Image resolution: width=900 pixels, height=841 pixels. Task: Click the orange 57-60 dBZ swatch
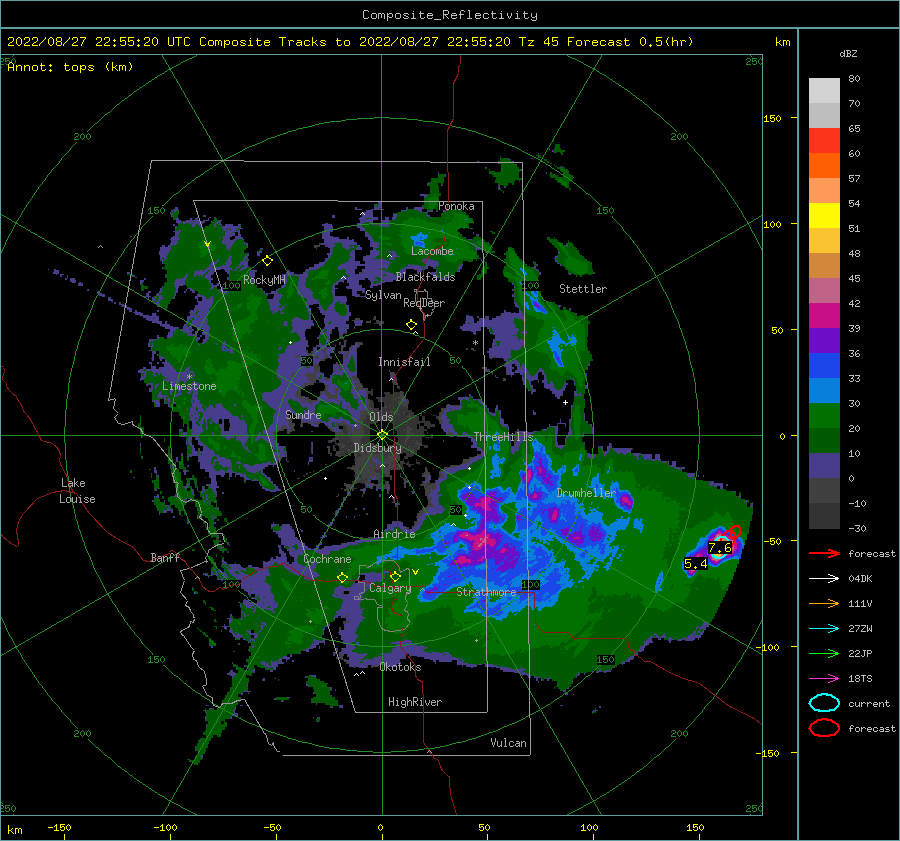pyautogui.click(x=824, y=166)
